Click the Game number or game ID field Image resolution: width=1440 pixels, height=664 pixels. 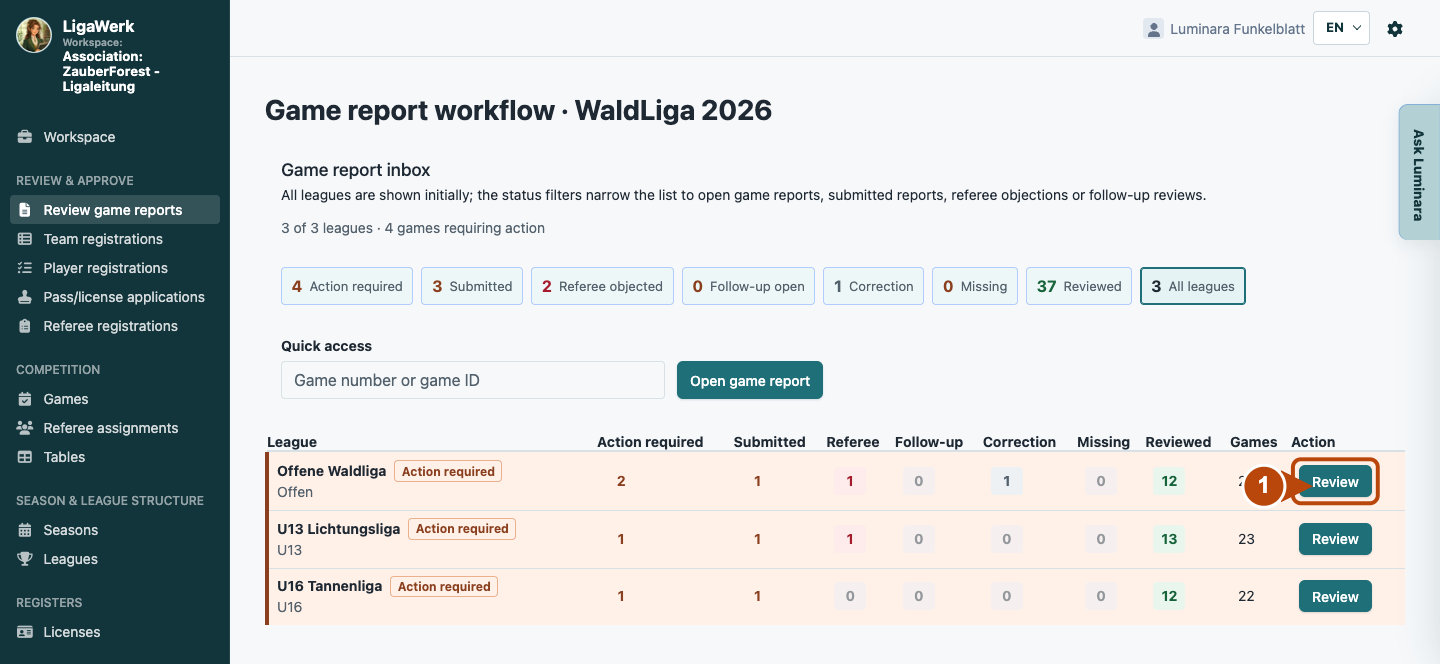(473, 380)
